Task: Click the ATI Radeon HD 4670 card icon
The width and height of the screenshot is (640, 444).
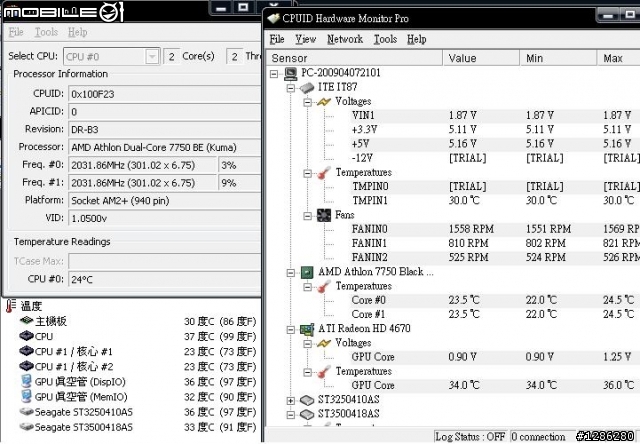Action: [x=307, y=329]
